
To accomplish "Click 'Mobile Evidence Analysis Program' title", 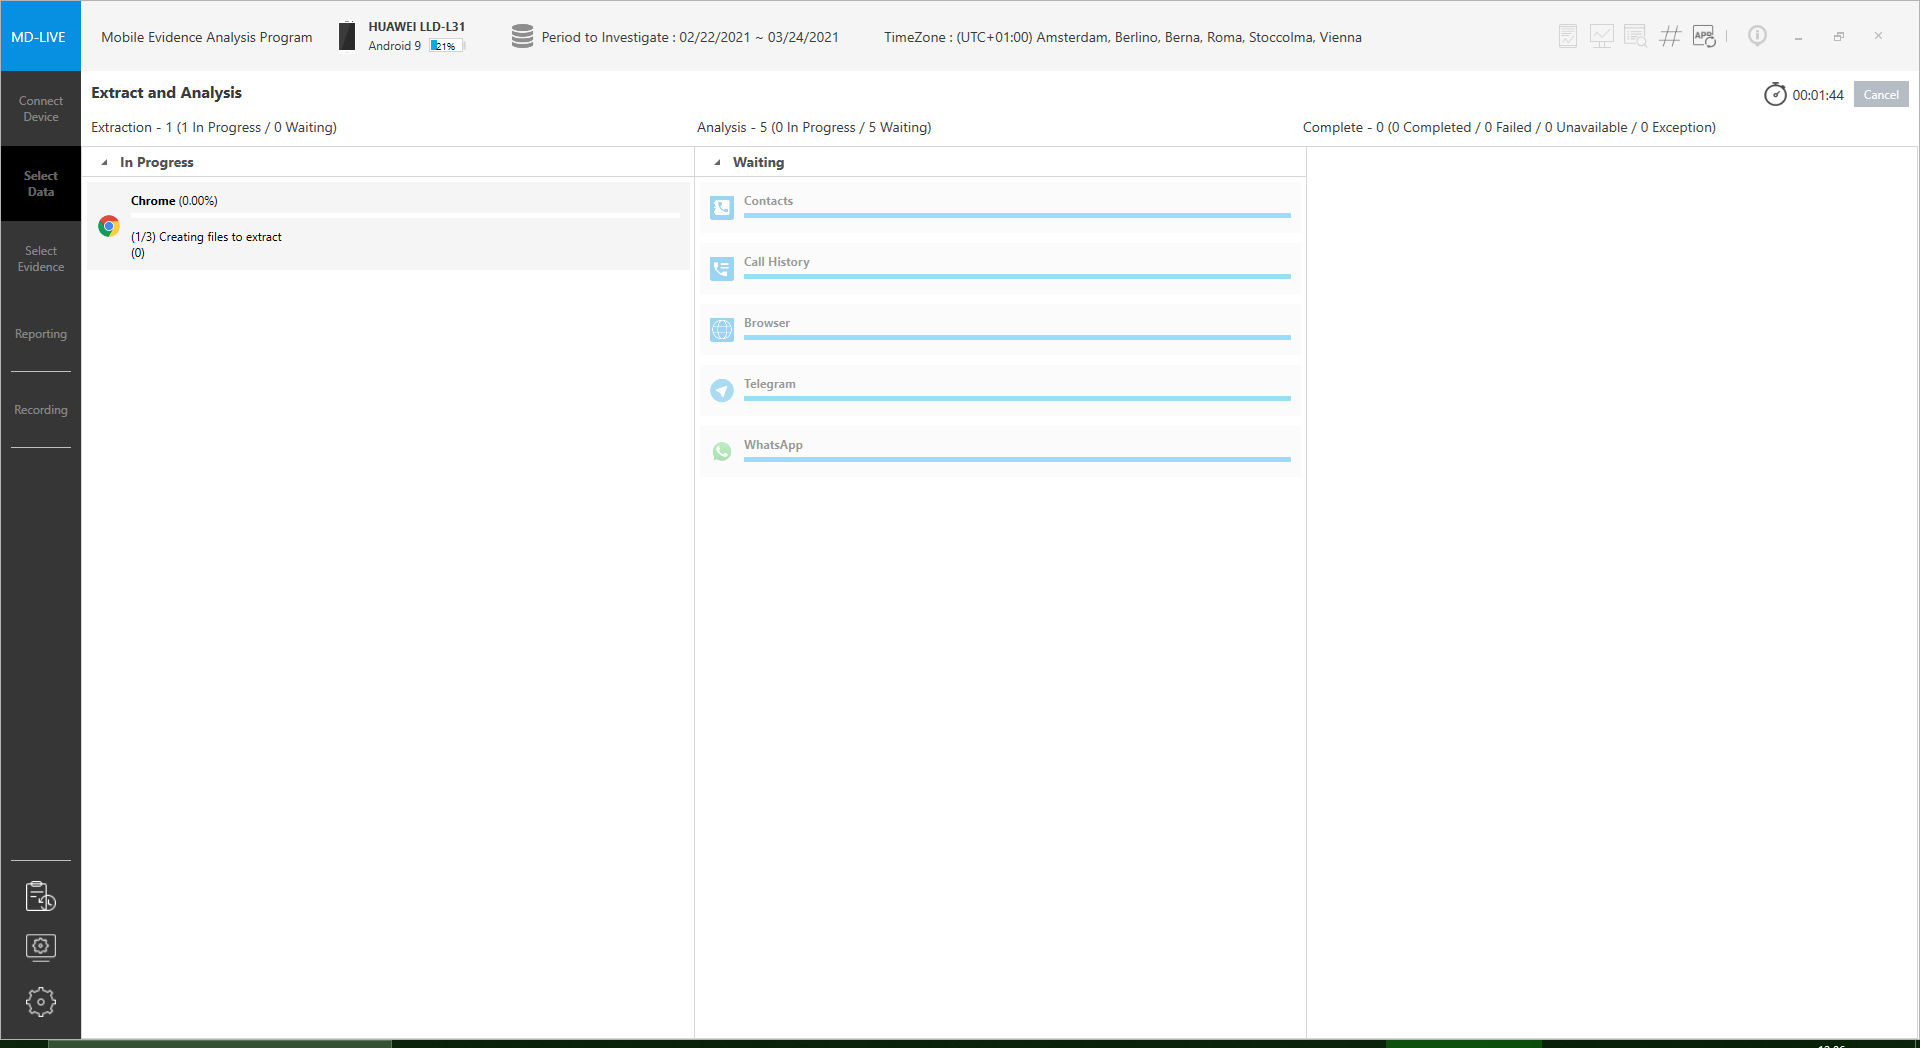I will (207, 37).
